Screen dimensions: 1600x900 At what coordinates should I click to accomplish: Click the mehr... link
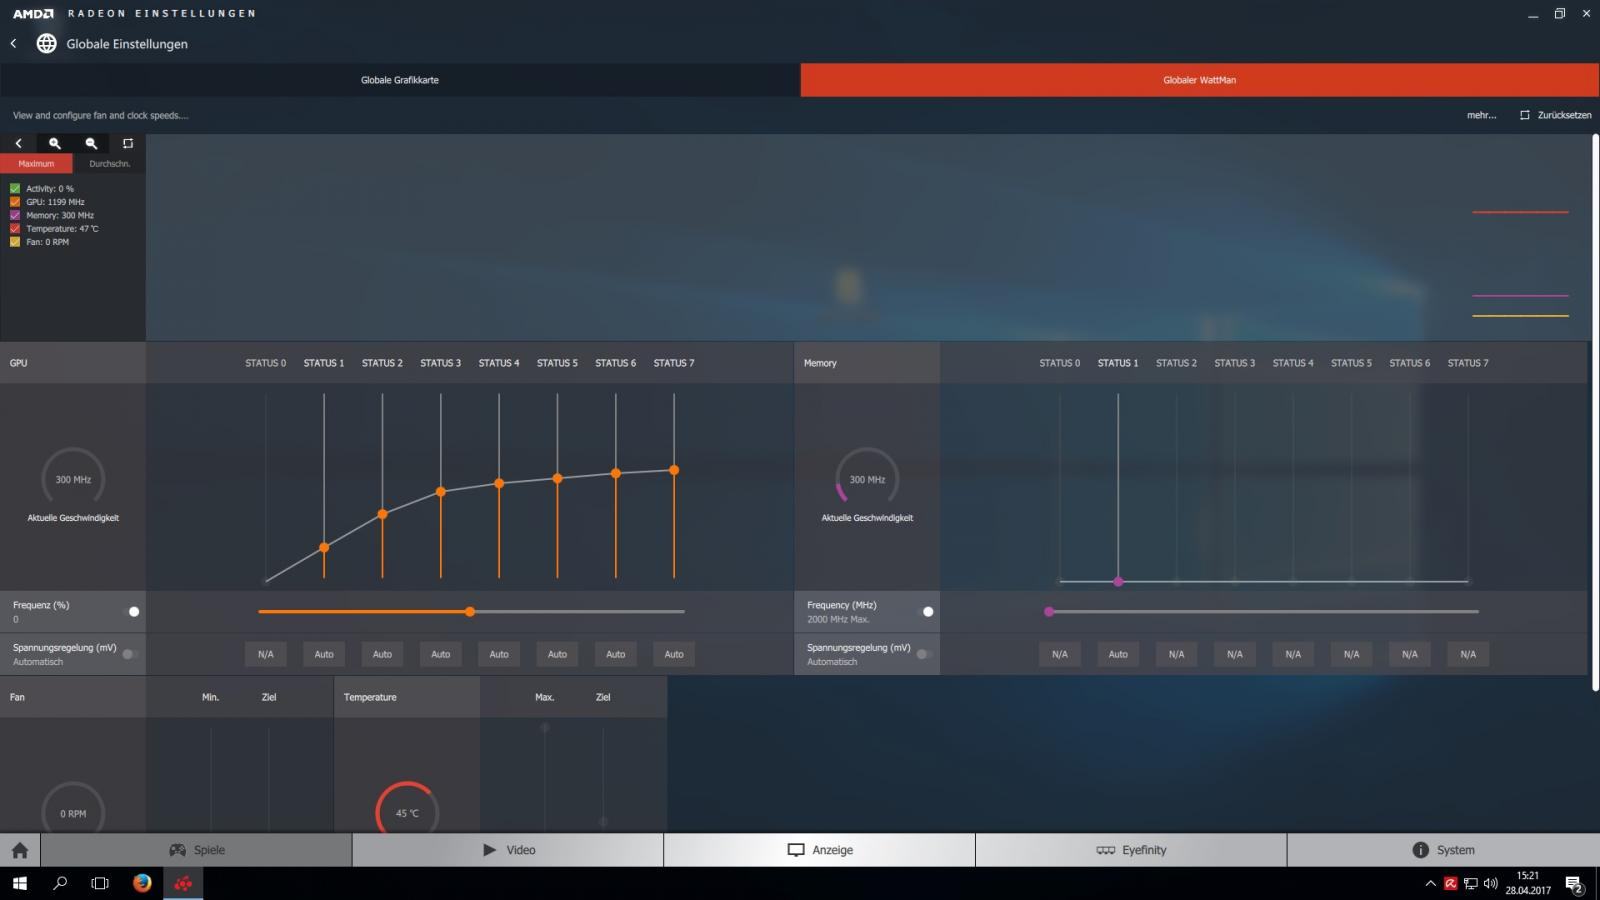[x=1481, y=115]
